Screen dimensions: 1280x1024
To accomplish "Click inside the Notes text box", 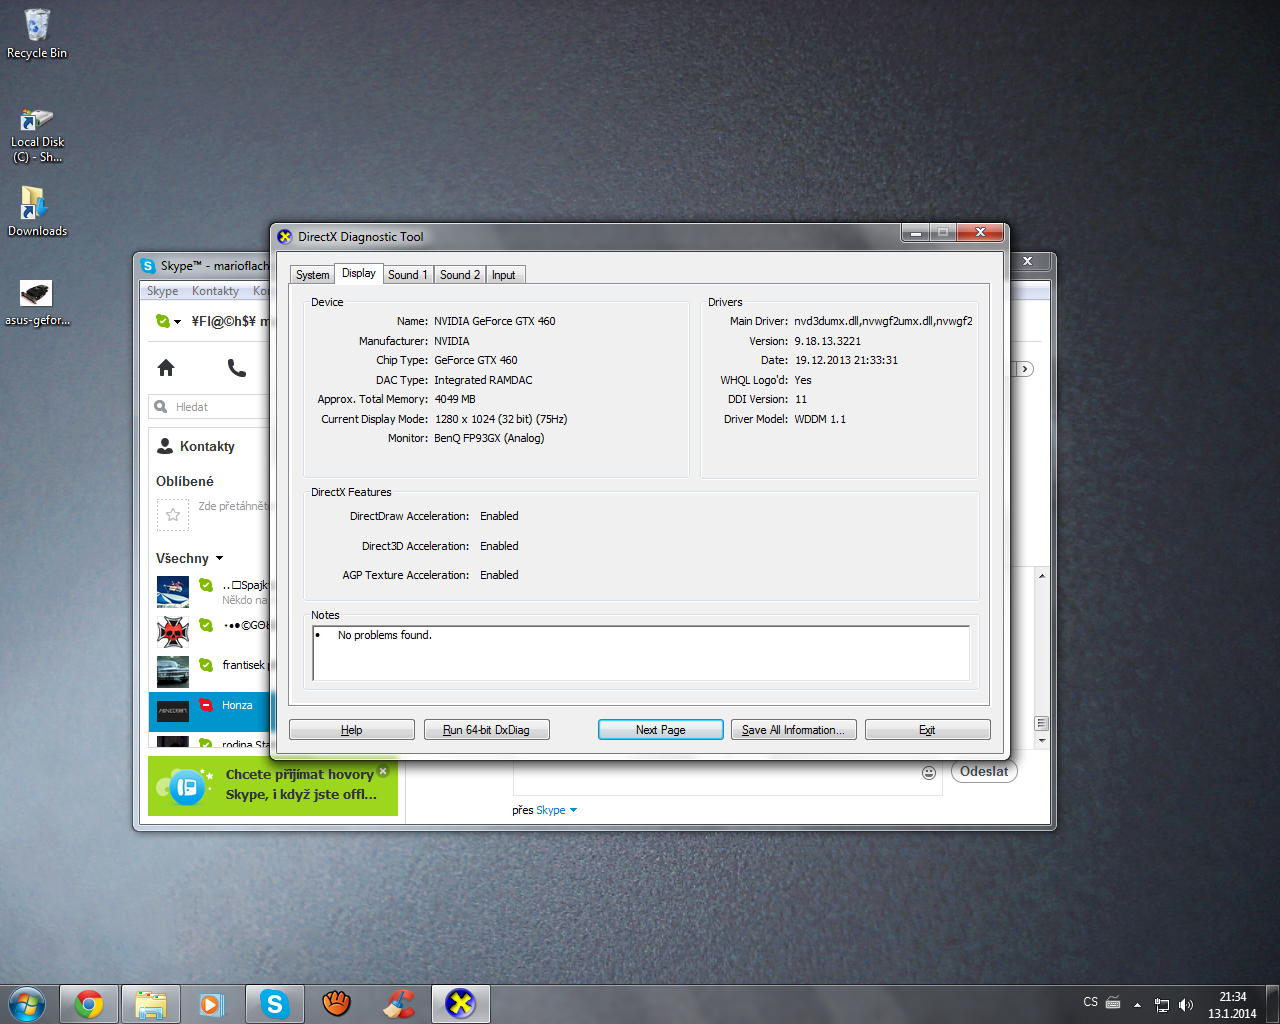I will pyautogui.click(x=641, y=653).
